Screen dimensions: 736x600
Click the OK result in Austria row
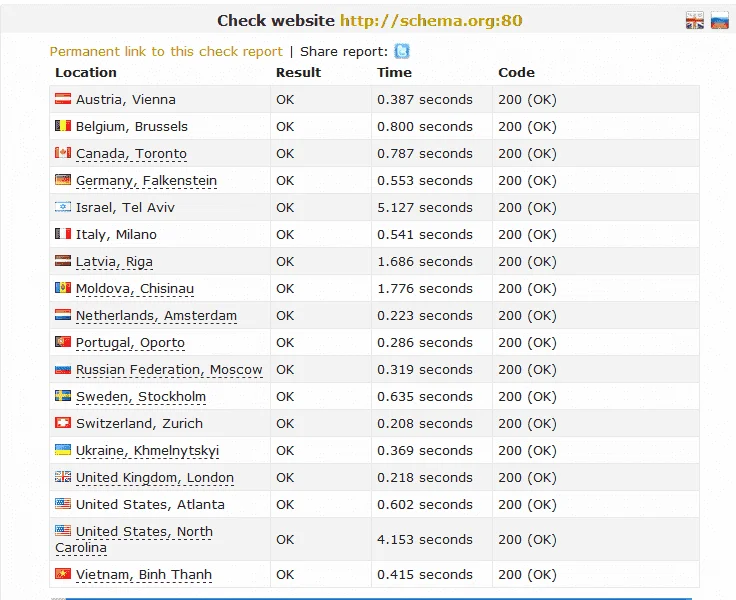(x=285, y=100)
